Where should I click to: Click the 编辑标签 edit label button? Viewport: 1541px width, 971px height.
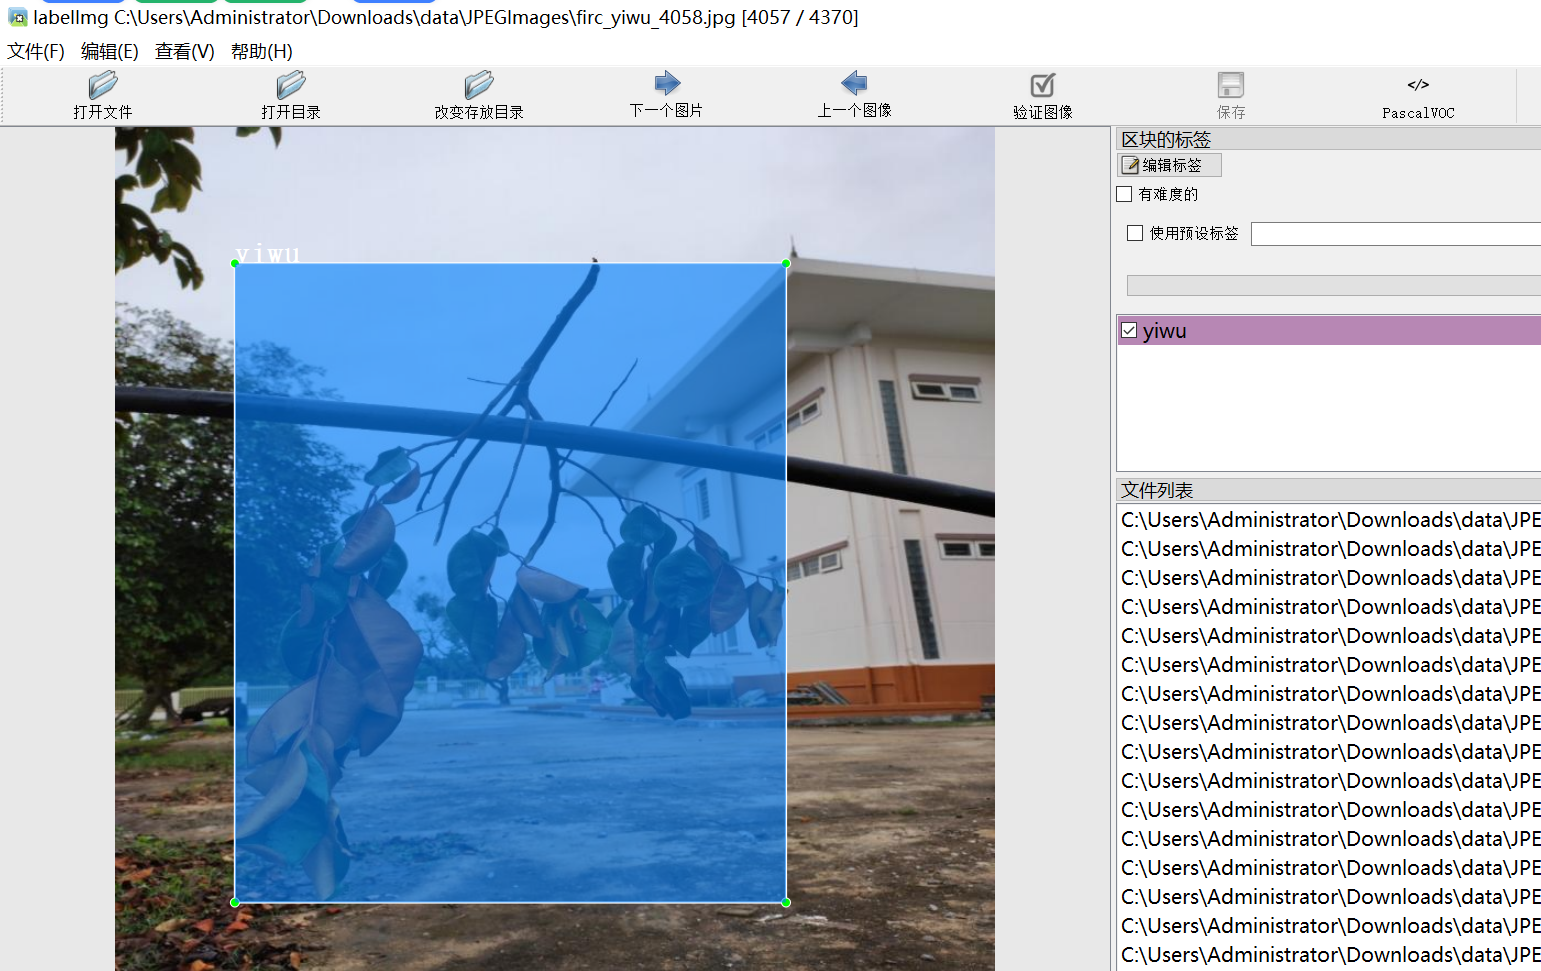pyautogui.click(x=1169, y=165)
